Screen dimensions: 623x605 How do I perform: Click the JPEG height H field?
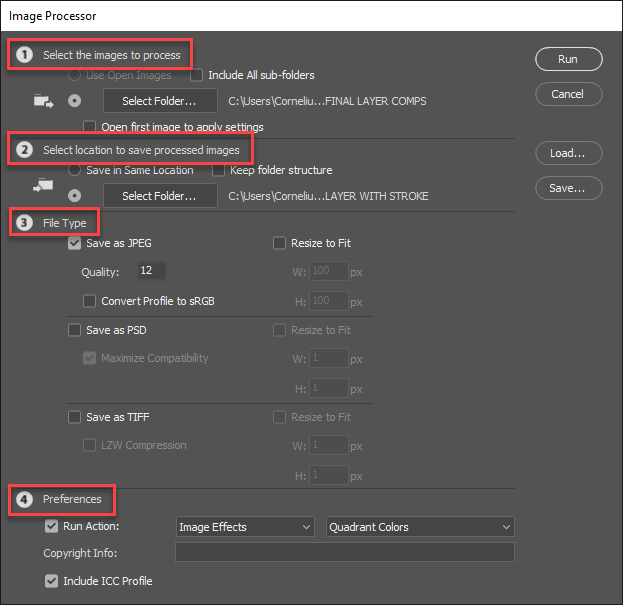tap(329, 301)
